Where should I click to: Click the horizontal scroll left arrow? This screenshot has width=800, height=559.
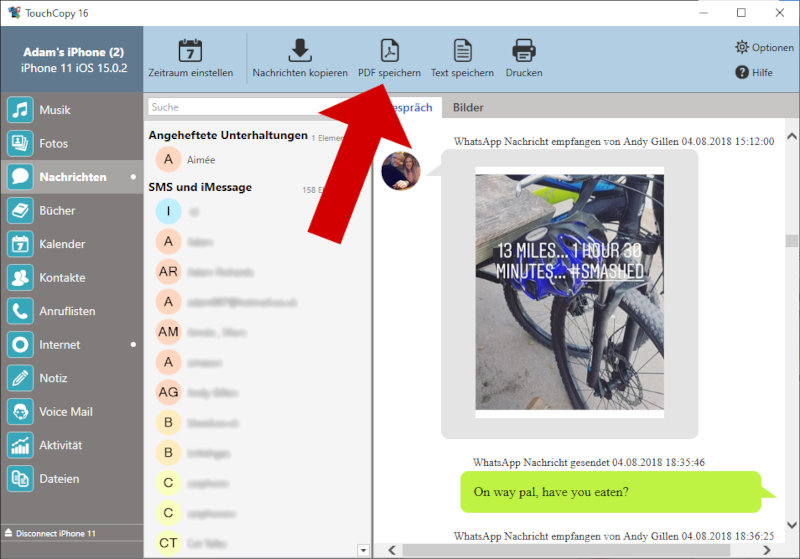[392, 550]
